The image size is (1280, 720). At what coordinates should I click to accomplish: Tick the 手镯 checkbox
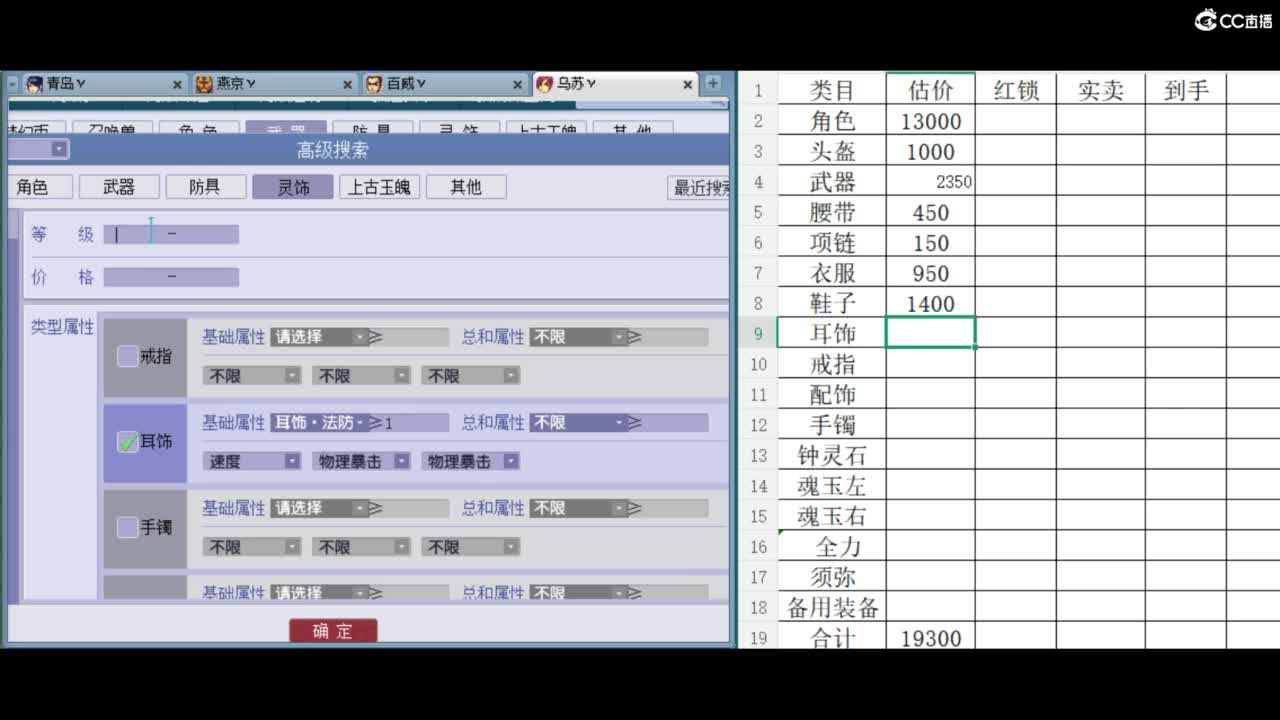[128, 527]
